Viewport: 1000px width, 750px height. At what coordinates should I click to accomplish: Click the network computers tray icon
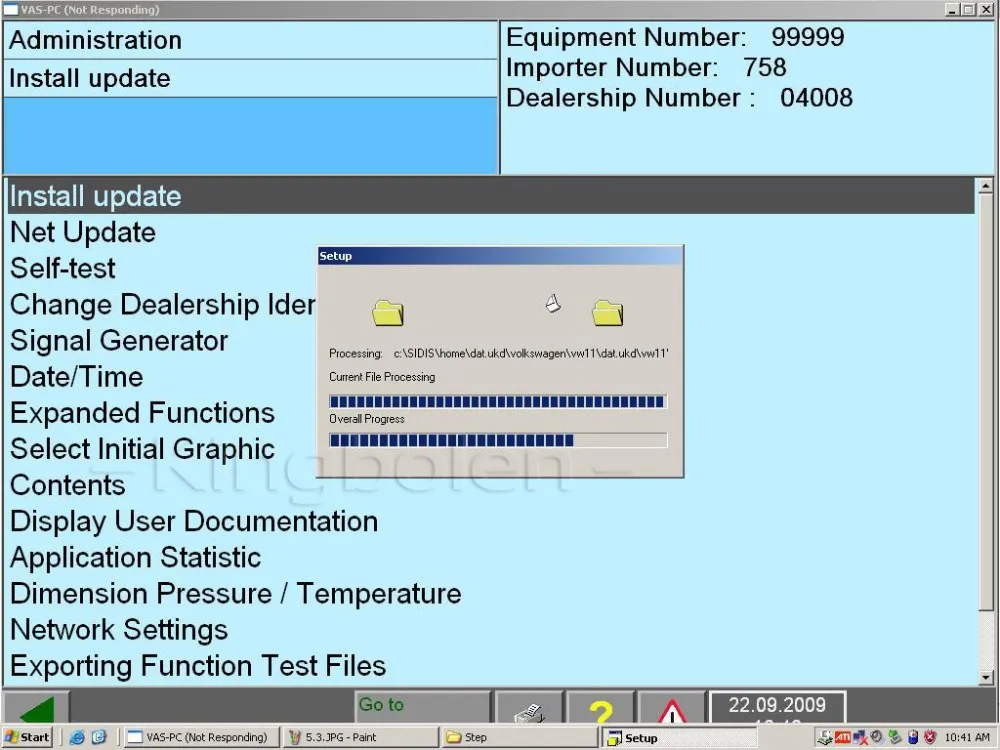click(x=860, y=738)
